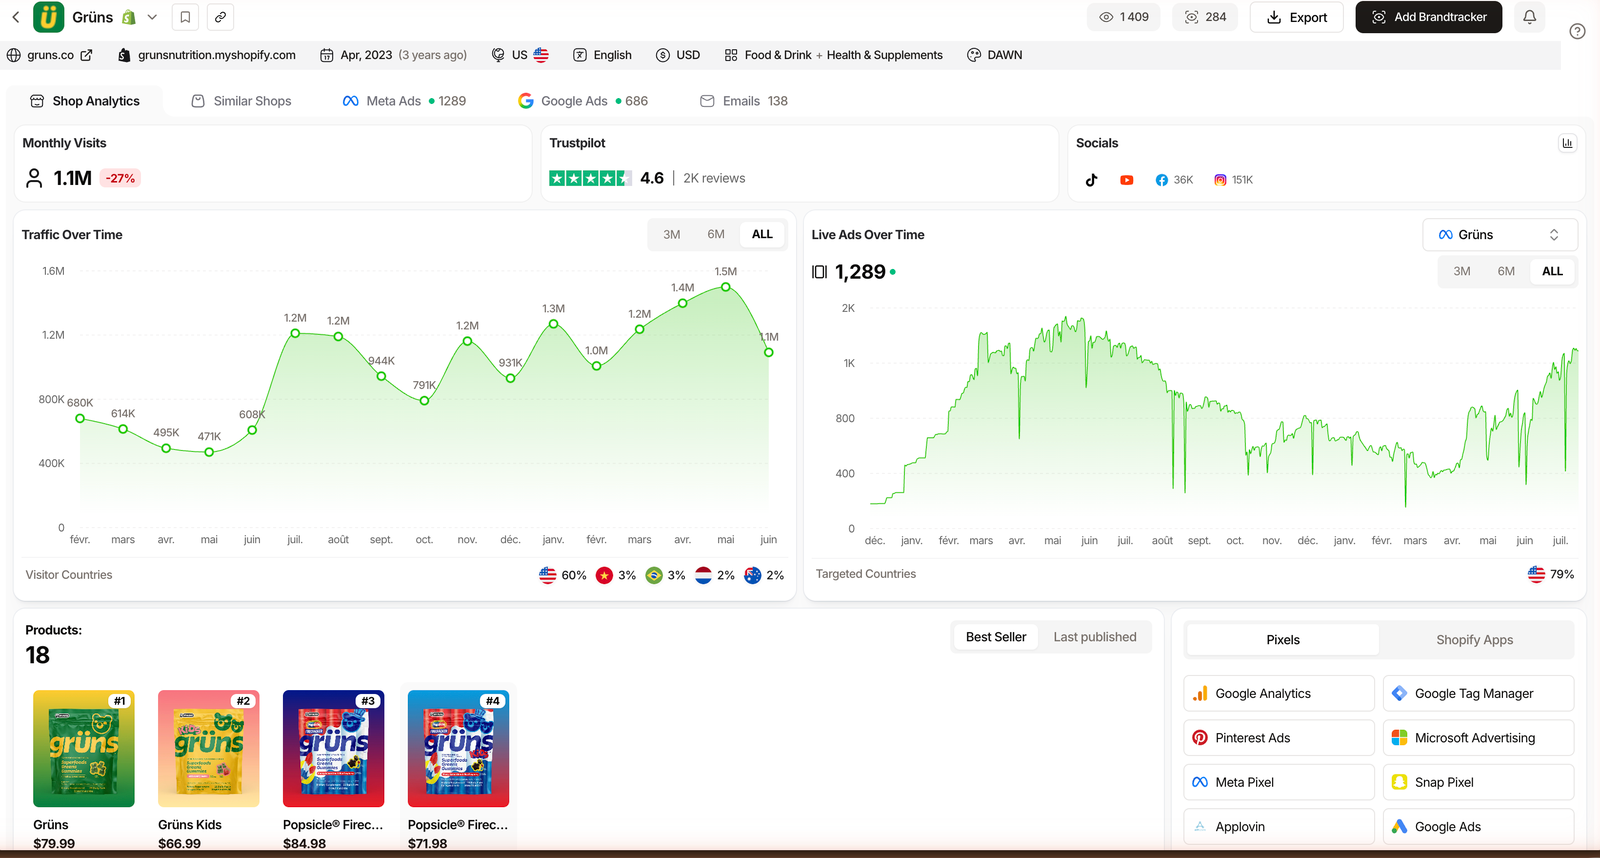Open the #1 Grüns product thumbnail
This screenshot has height=858, width=1600.
coord(84,748)
